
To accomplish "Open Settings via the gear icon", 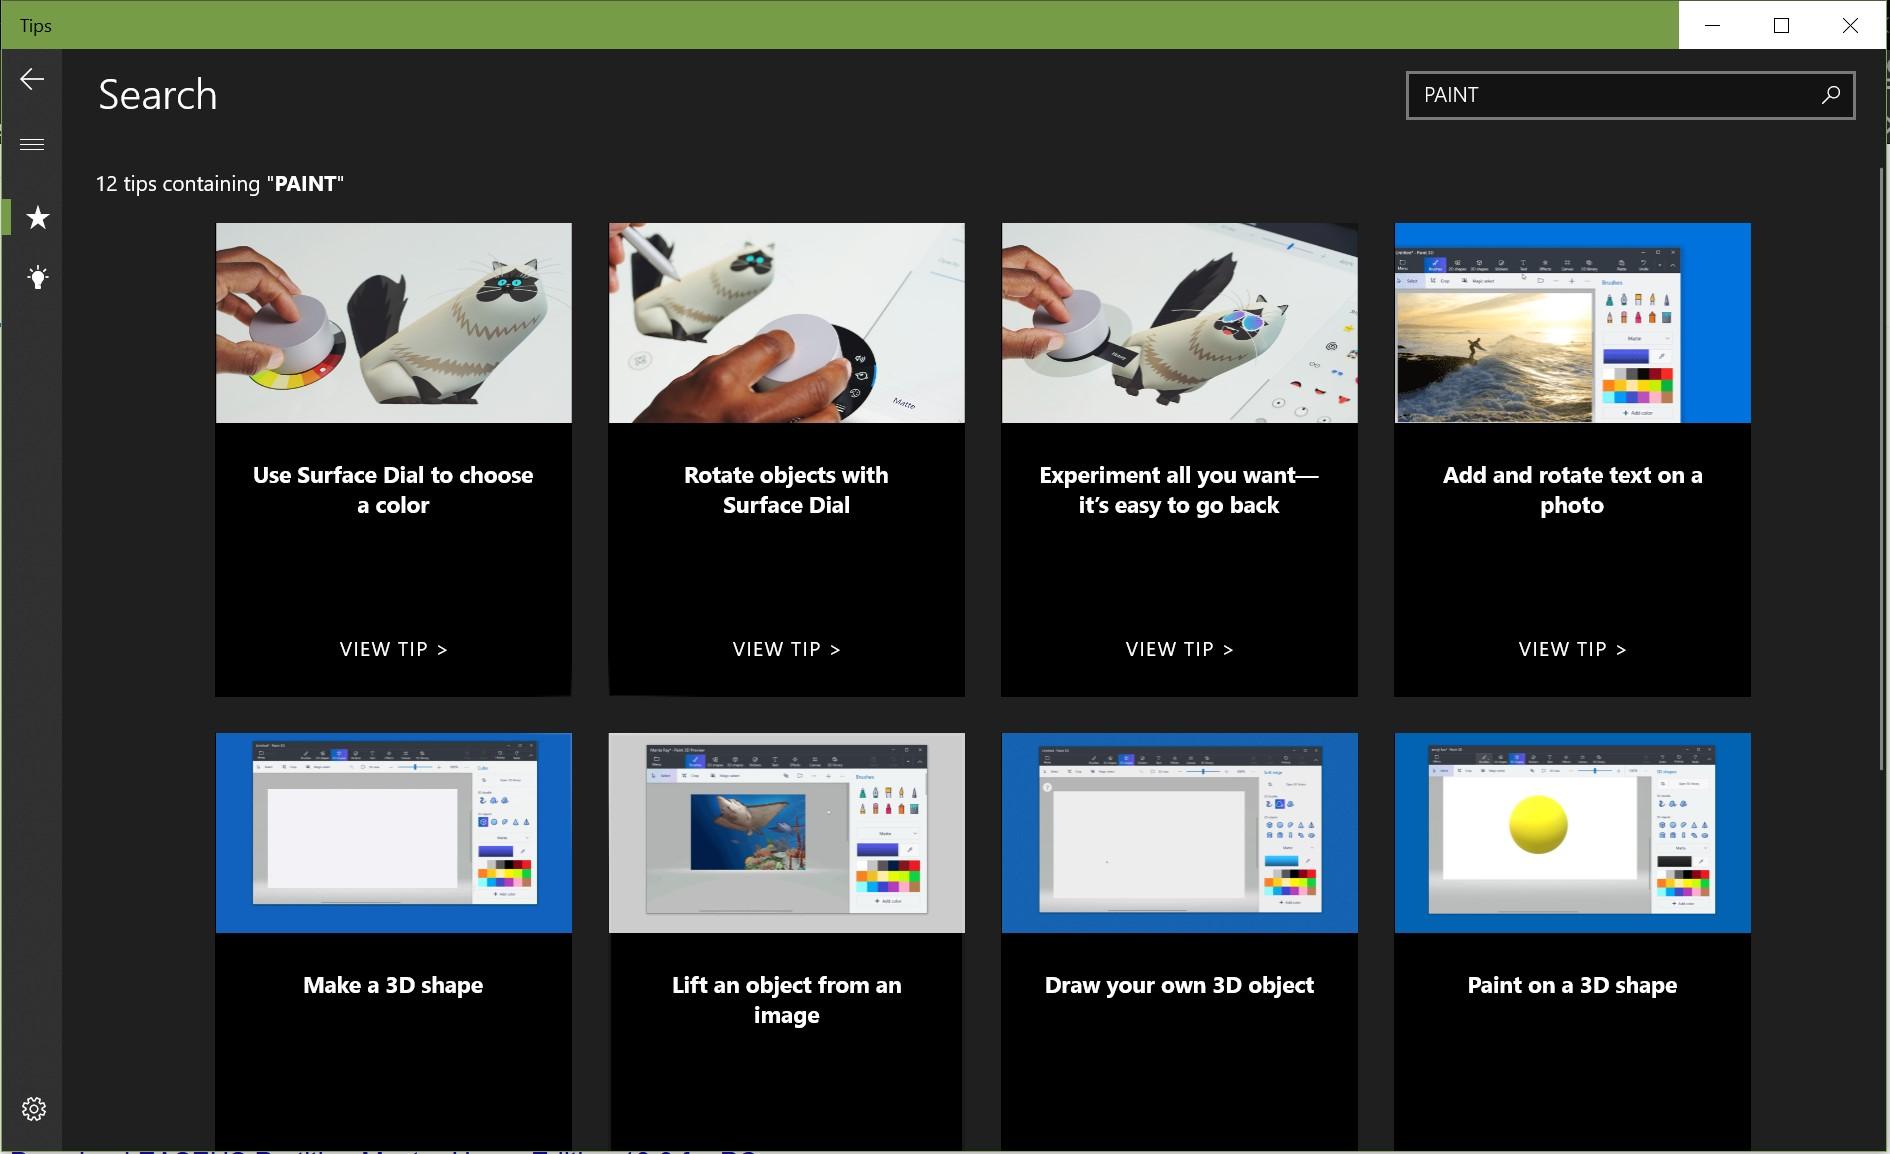I will pos(35,1108).
